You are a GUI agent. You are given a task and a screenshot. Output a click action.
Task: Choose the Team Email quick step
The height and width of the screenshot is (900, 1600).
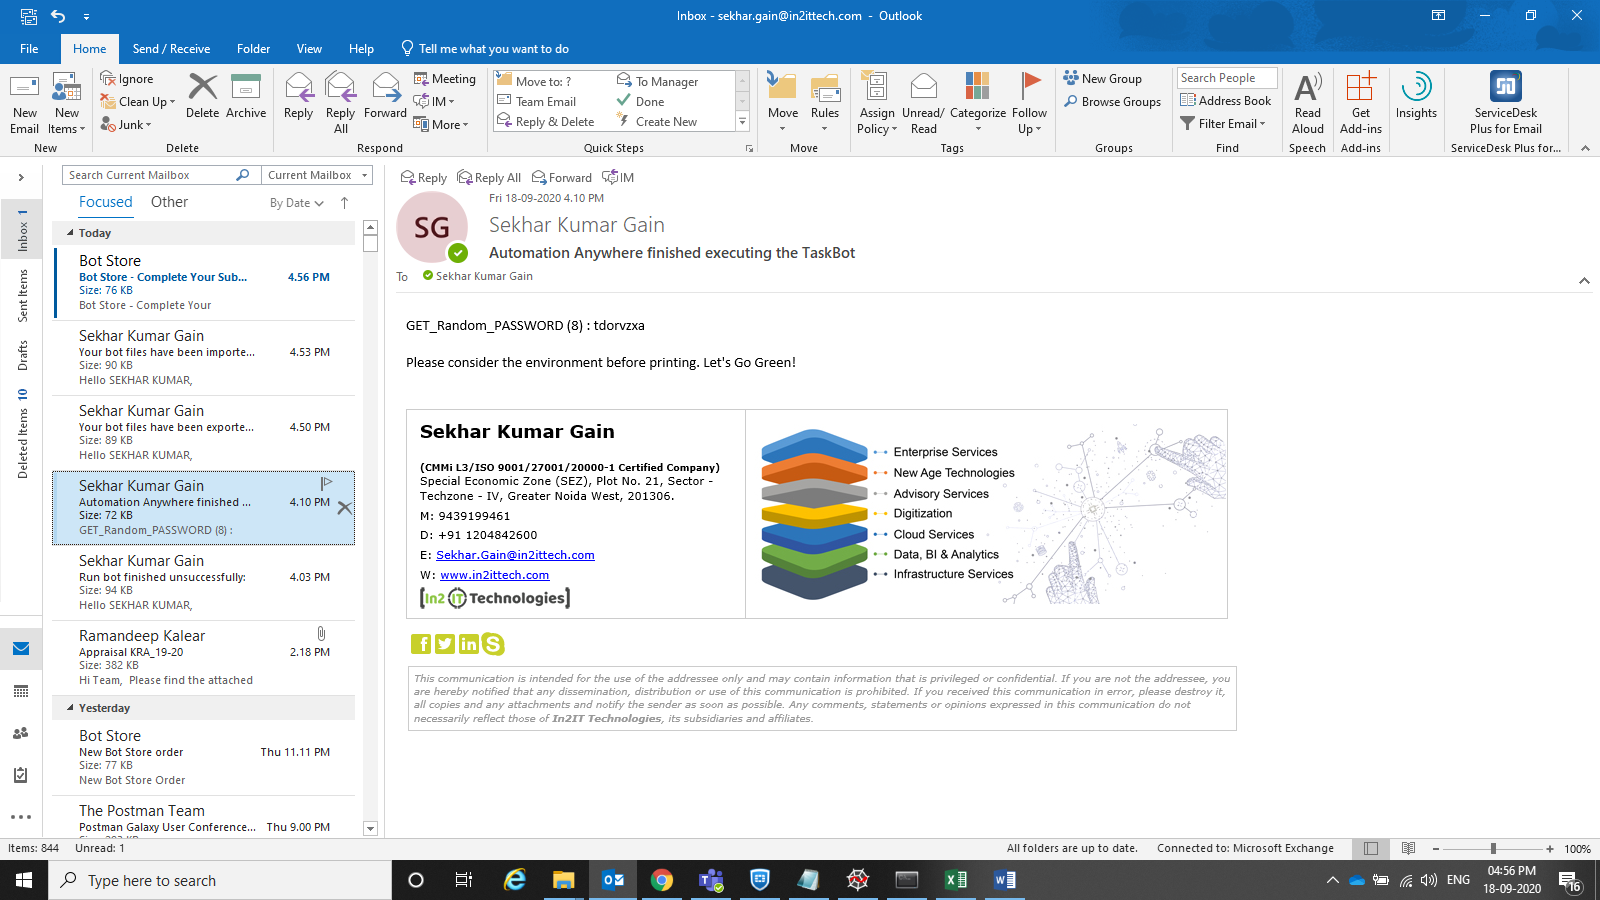pos(538,102)
